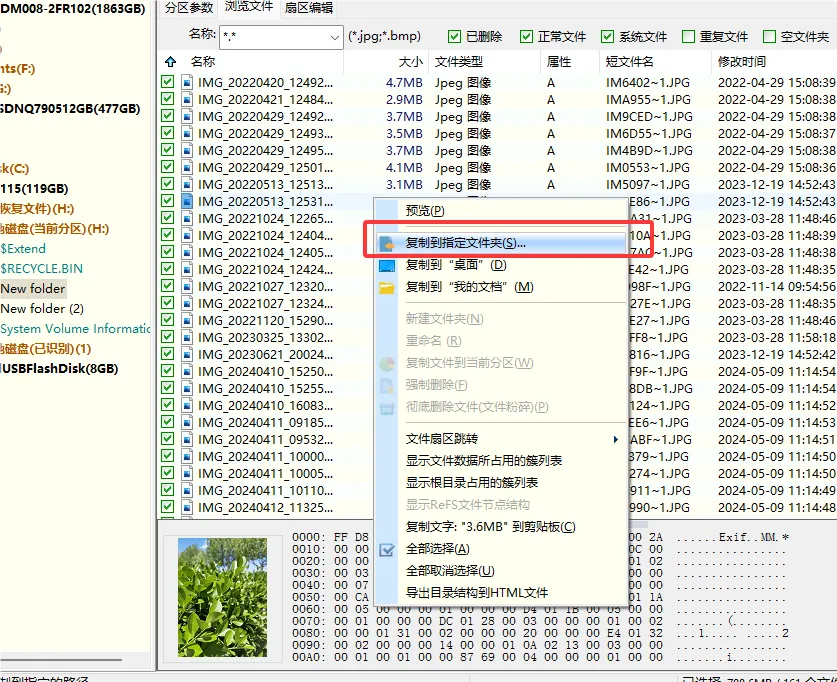Open the 名称 filter dropdown

coord(335,37)
